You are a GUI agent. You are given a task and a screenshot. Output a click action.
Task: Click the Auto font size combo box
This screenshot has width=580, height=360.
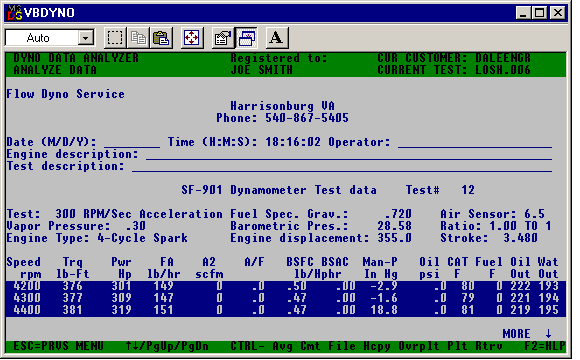point(50,38)
